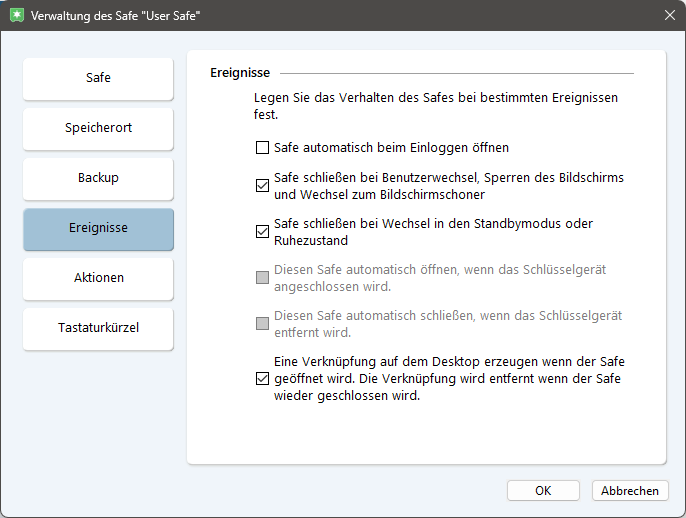Click greyed-out automatisch schließen Schlüsselgerät checkbox
Screen dimensions: 686x518
(263, 323)
